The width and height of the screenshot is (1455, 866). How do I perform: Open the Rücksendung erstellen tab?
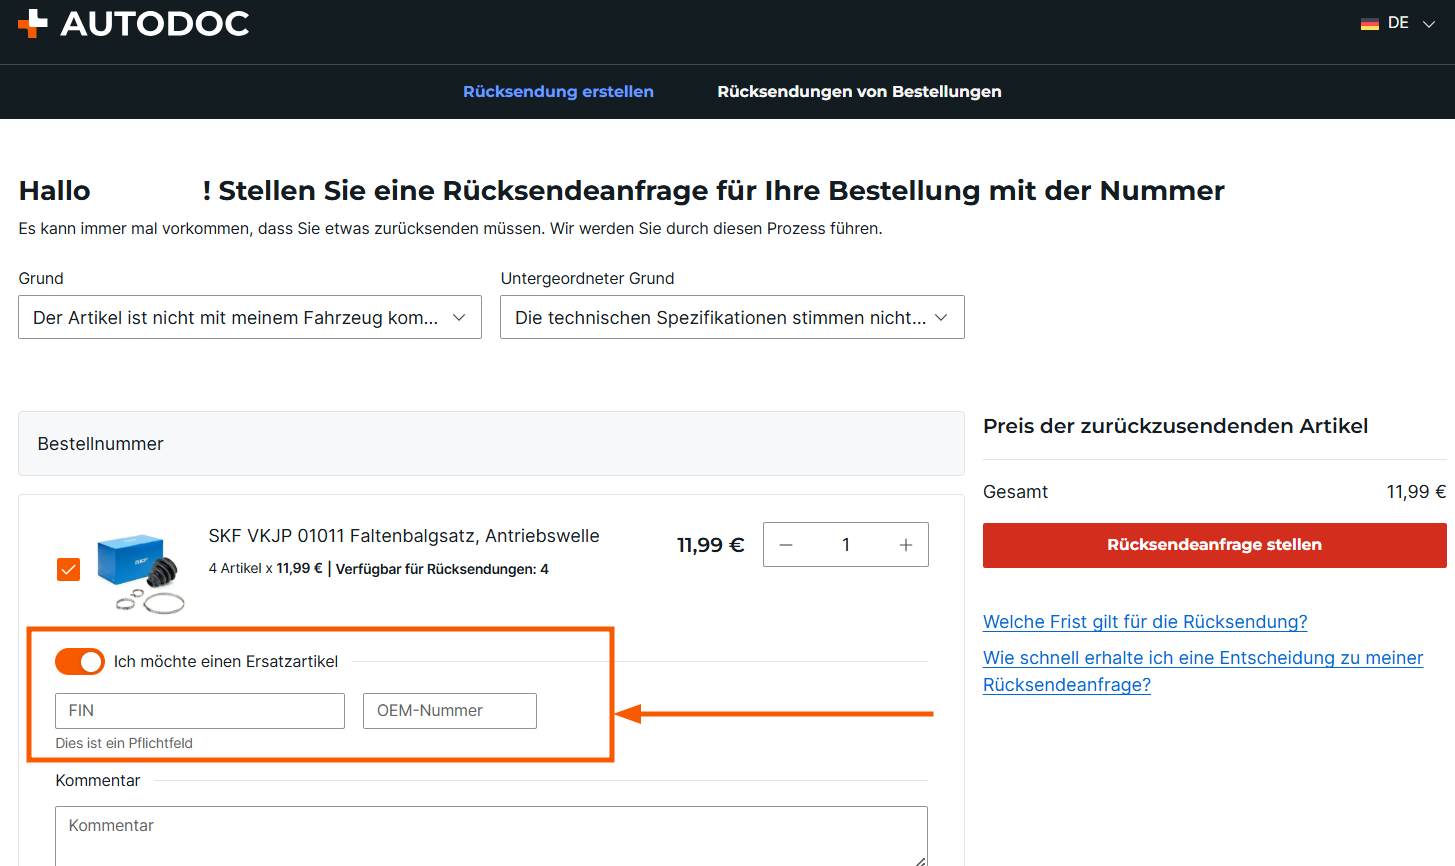click(558, 92)
